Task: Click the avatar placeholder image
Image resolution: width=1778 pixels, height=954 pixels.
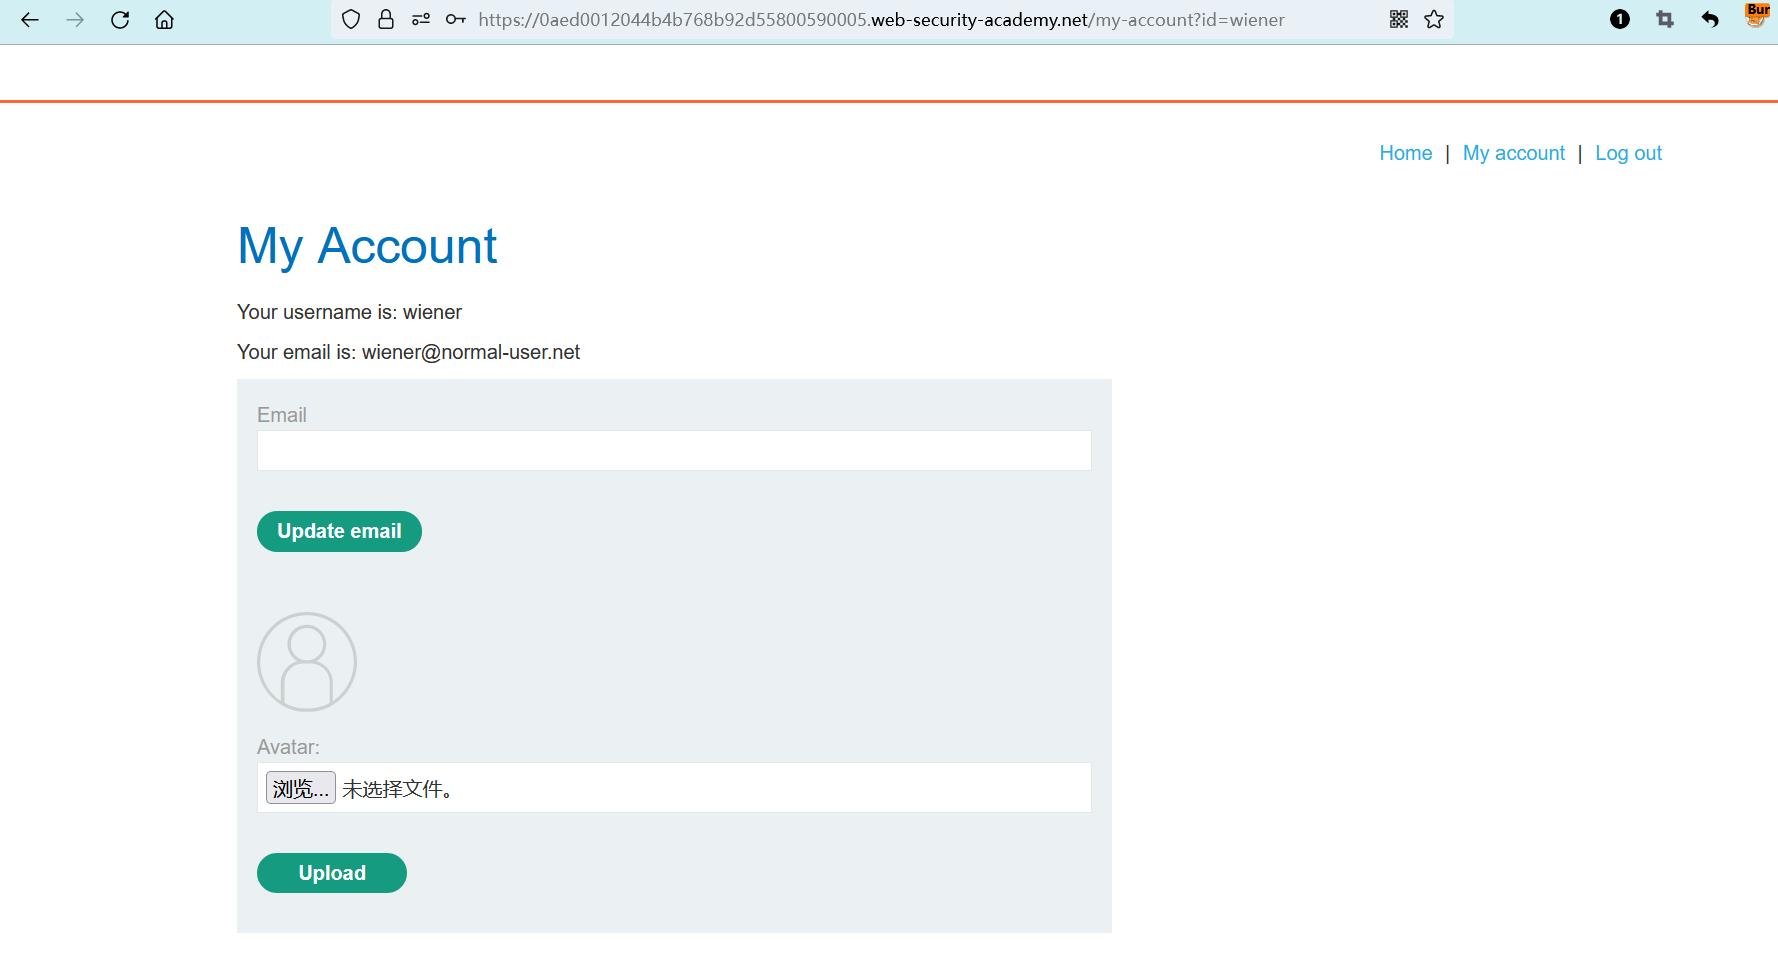Action: click(307, 662)
